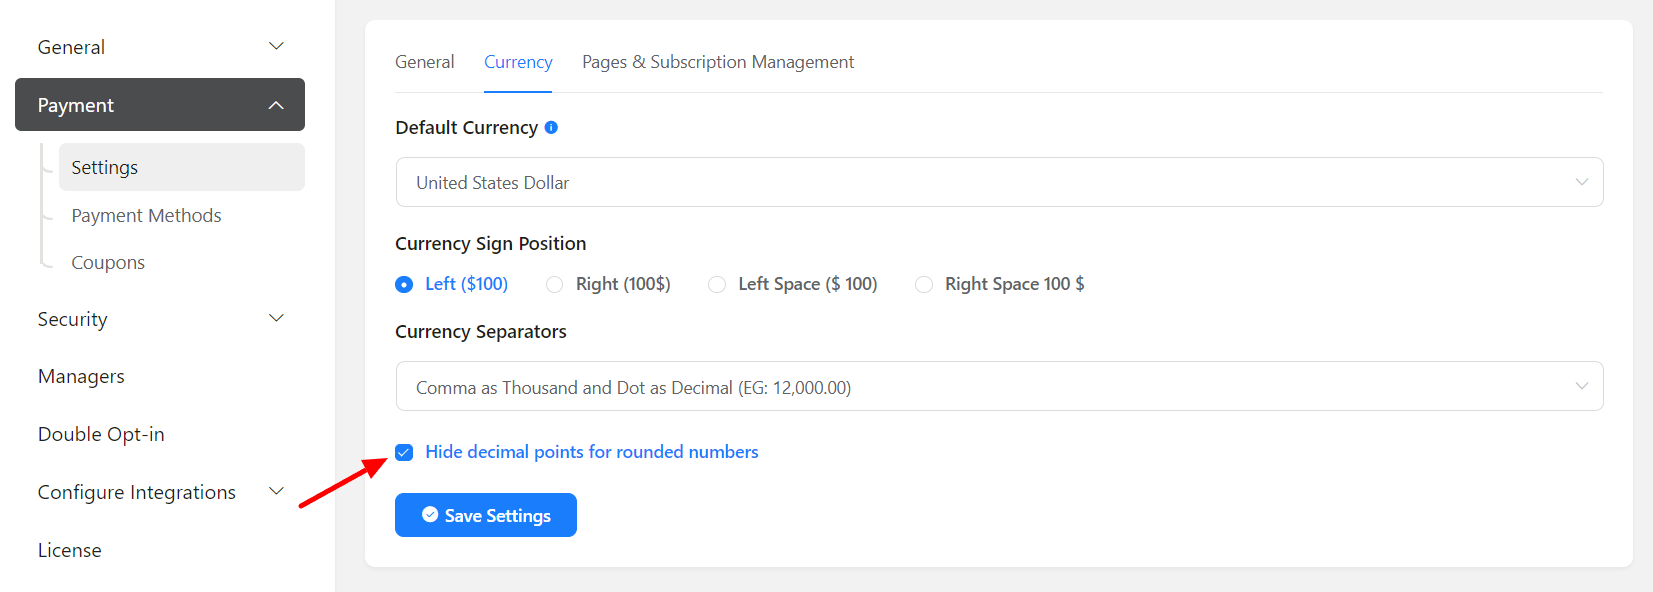1653x592 pixels.
Task: Open the Default Currency dropdown
Action: [x=999, y=182]
